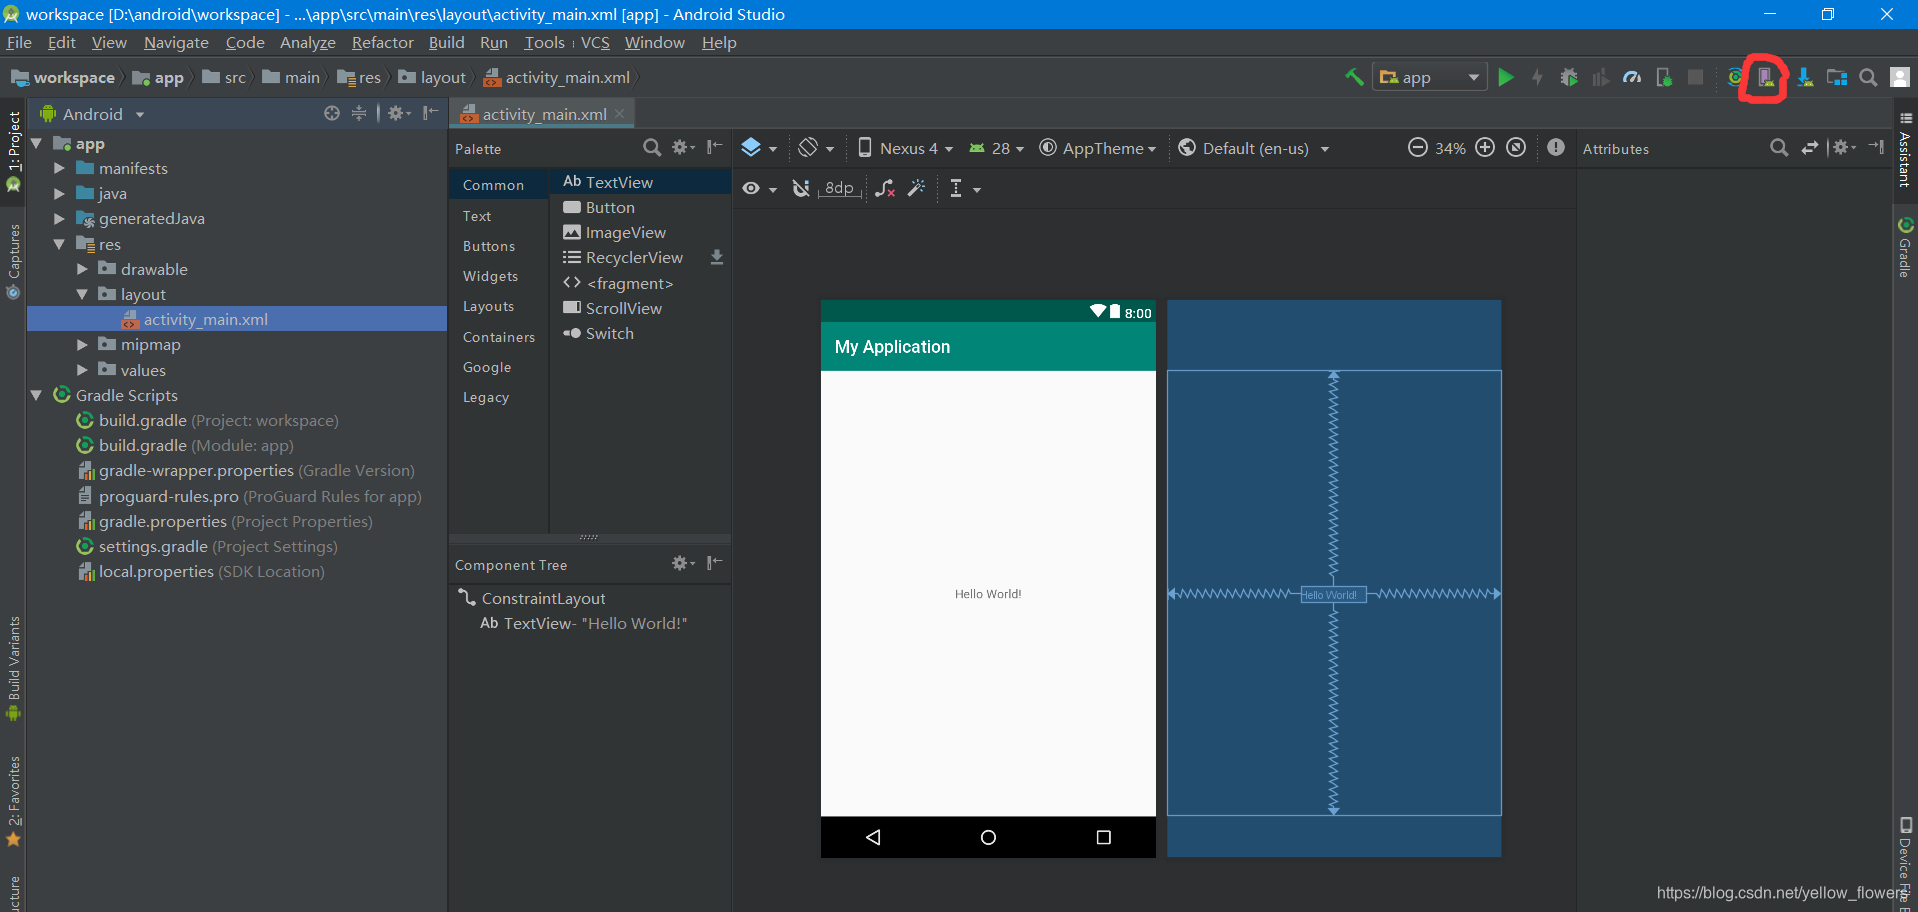Select the Widgets palette category
Viewport: 1918px width, 912px height.
tap(490, 276)
